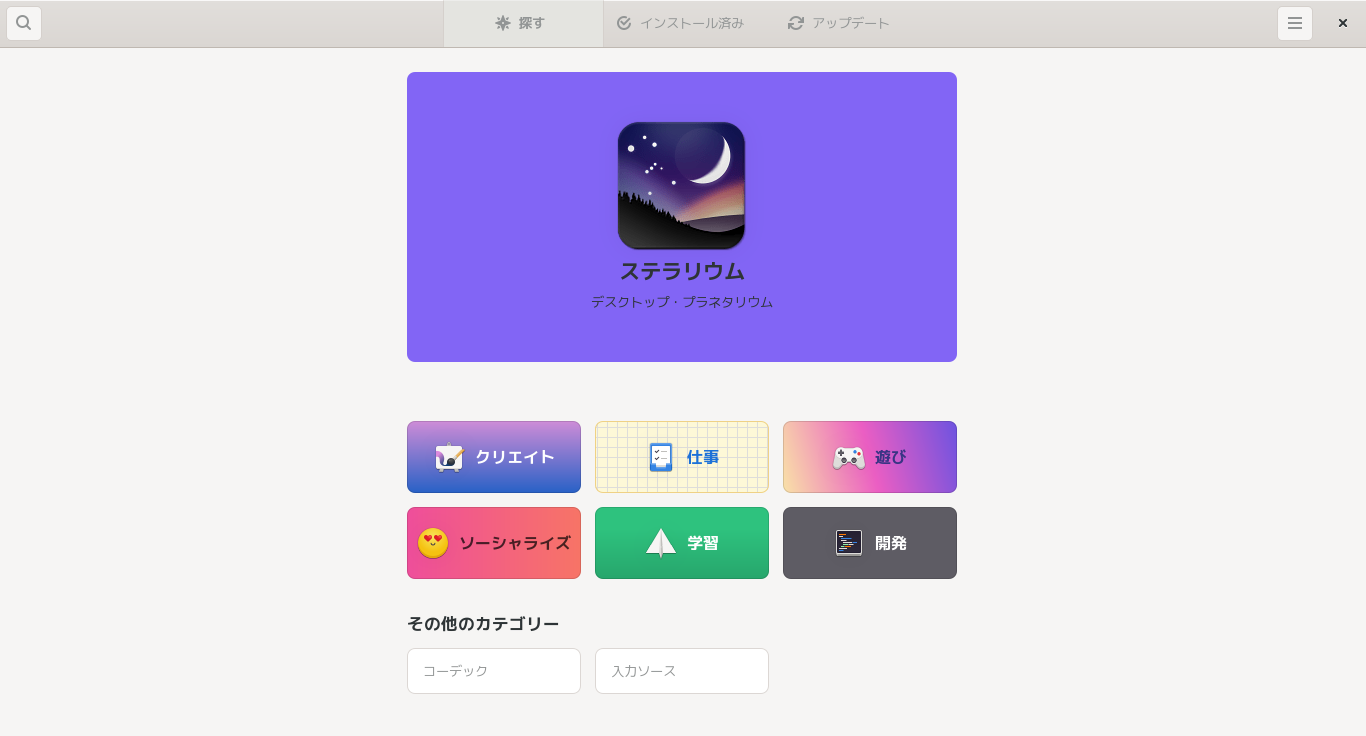Image resolution: width=1366 pixels, height=736 pixels.
Task: Open the search button in the header
Action: tap(24, 23)
